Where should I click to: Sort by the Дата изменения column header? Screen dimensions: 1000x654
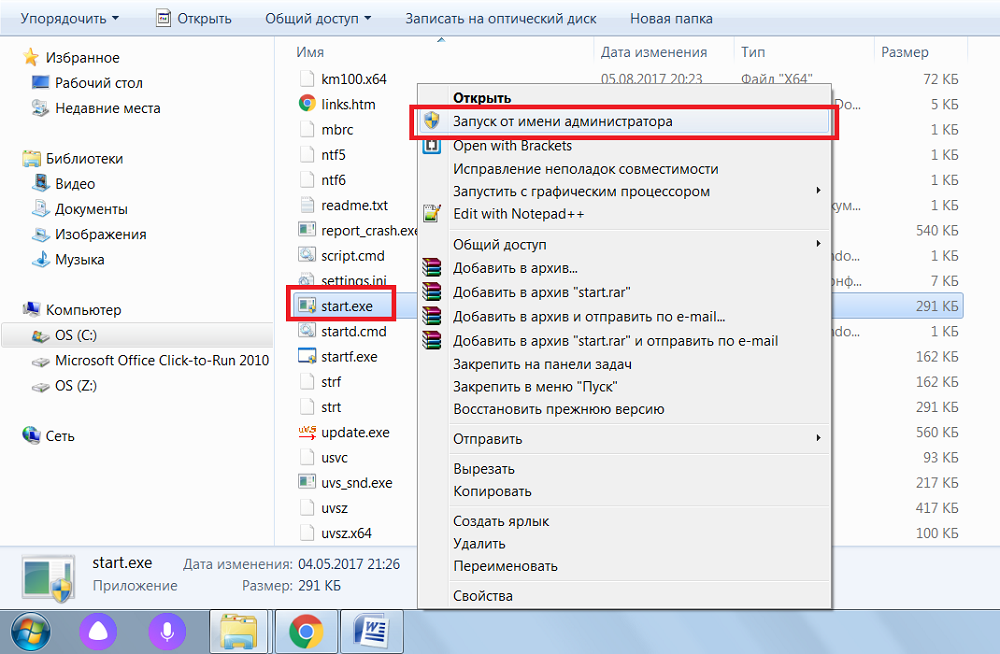(x=664, y=52)
